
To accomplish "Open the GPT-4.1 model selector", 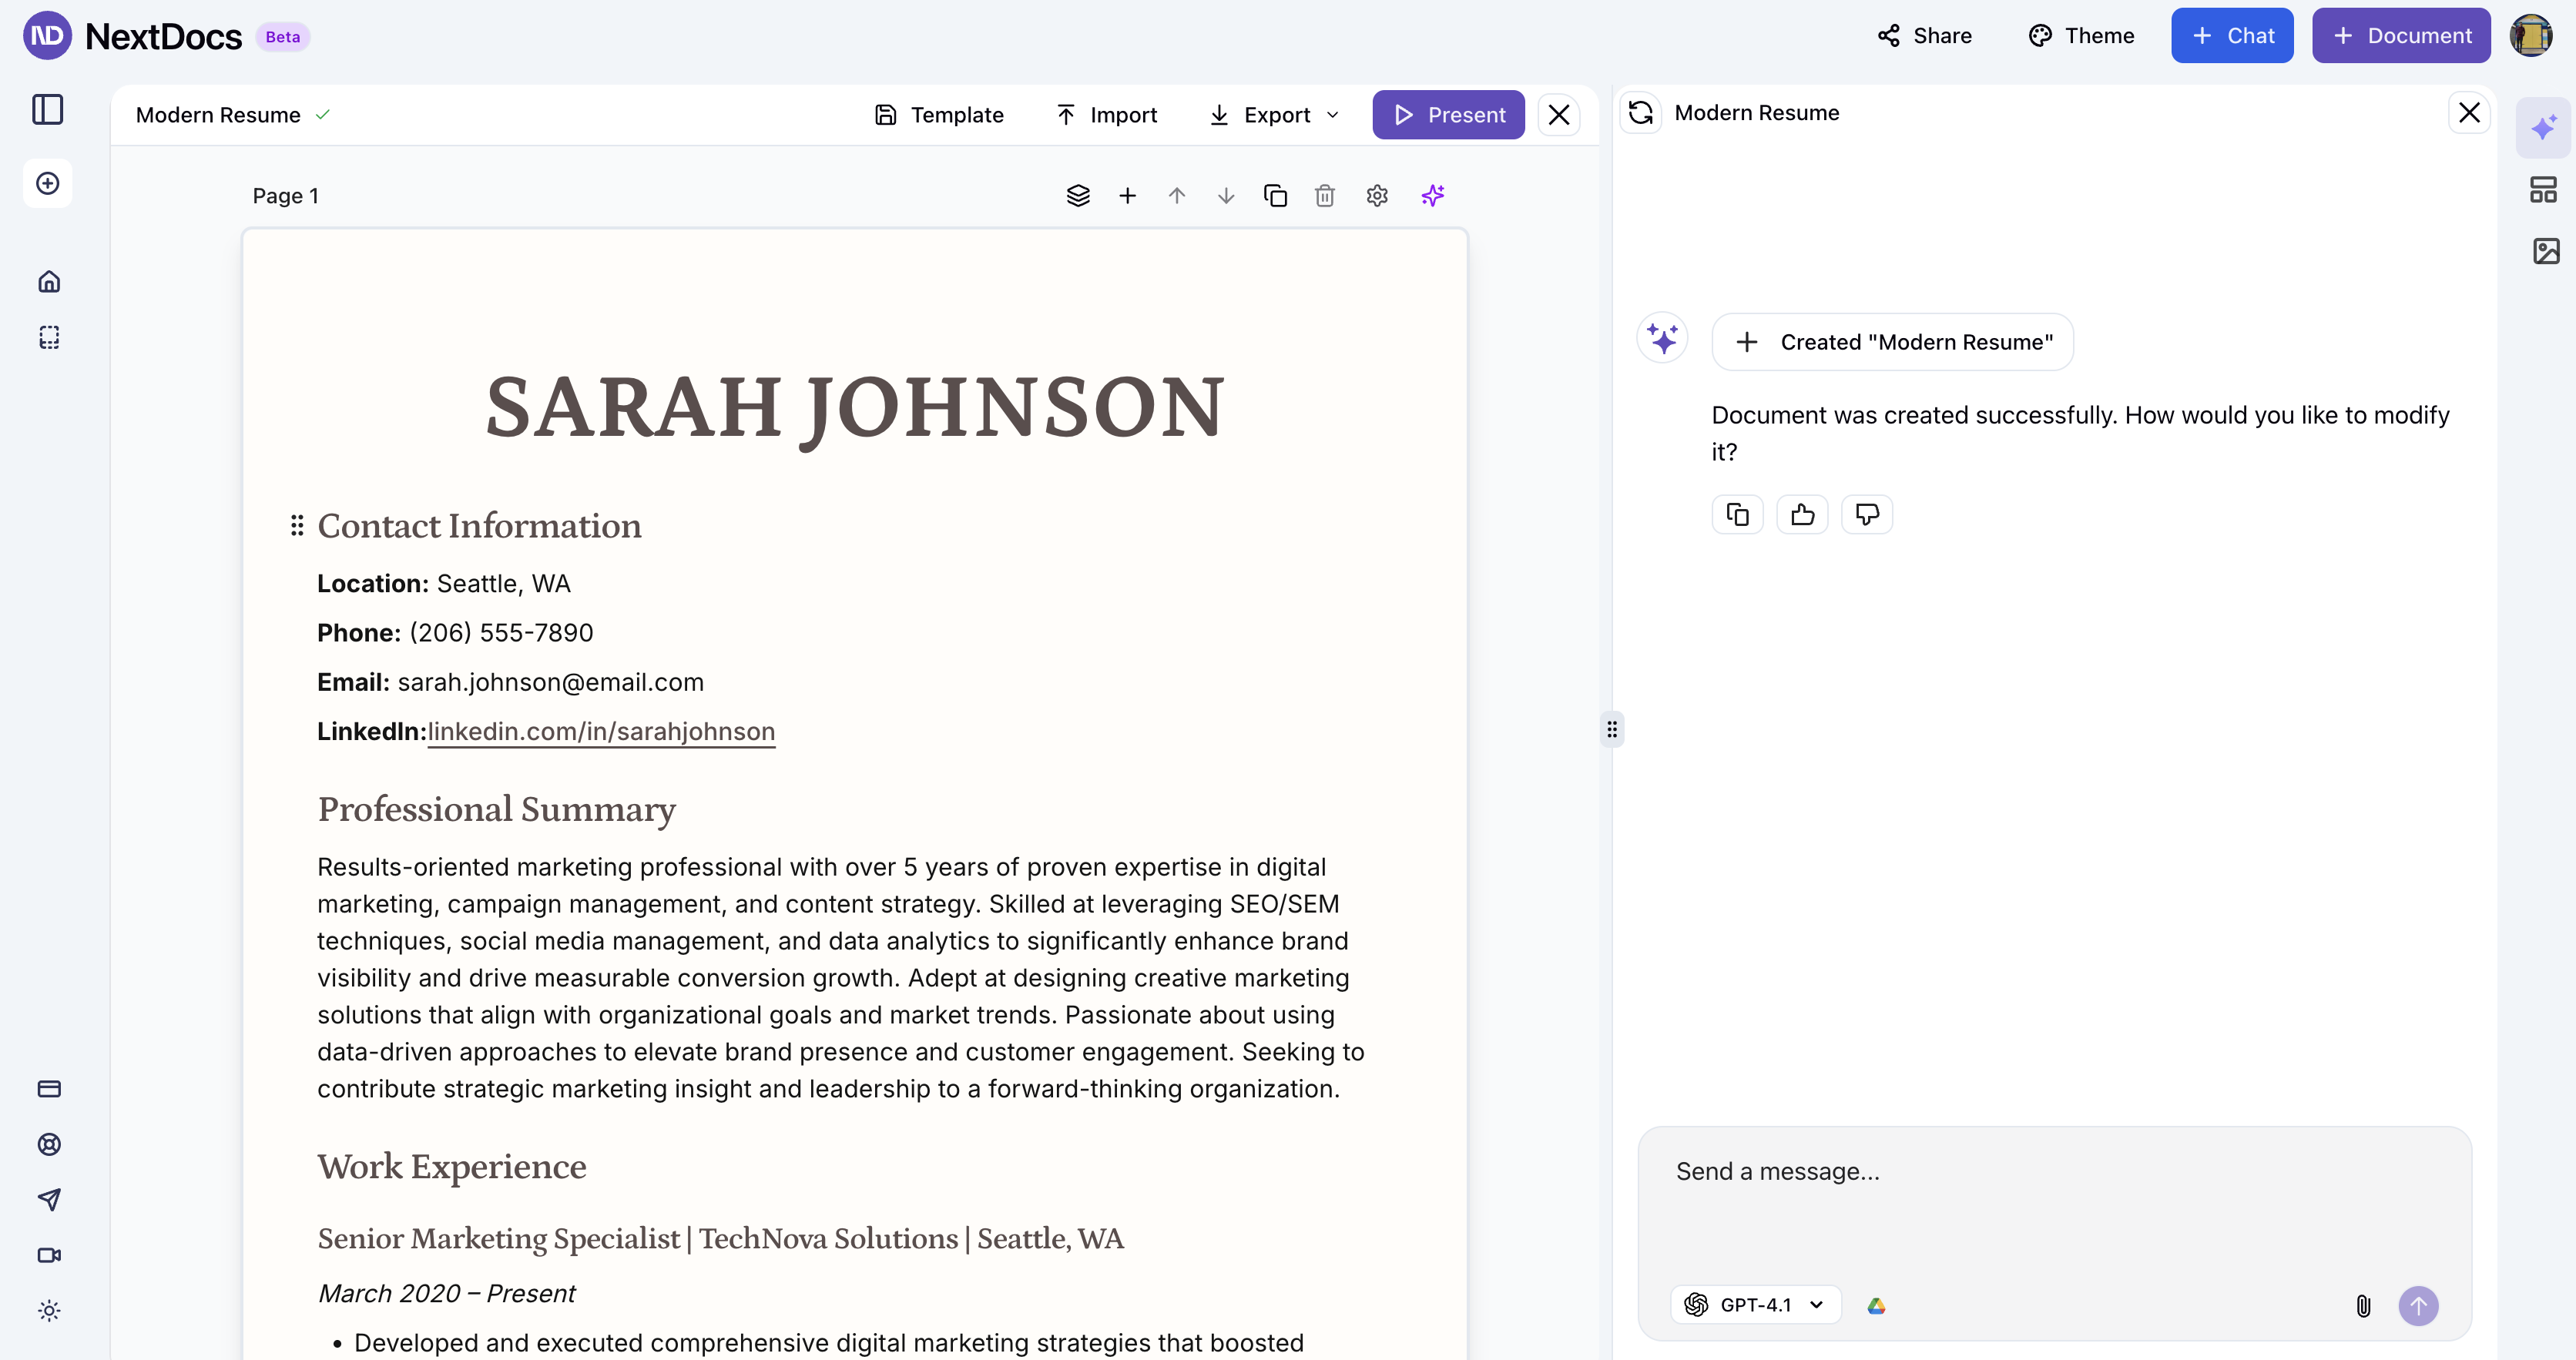I will point(1755,1305).
